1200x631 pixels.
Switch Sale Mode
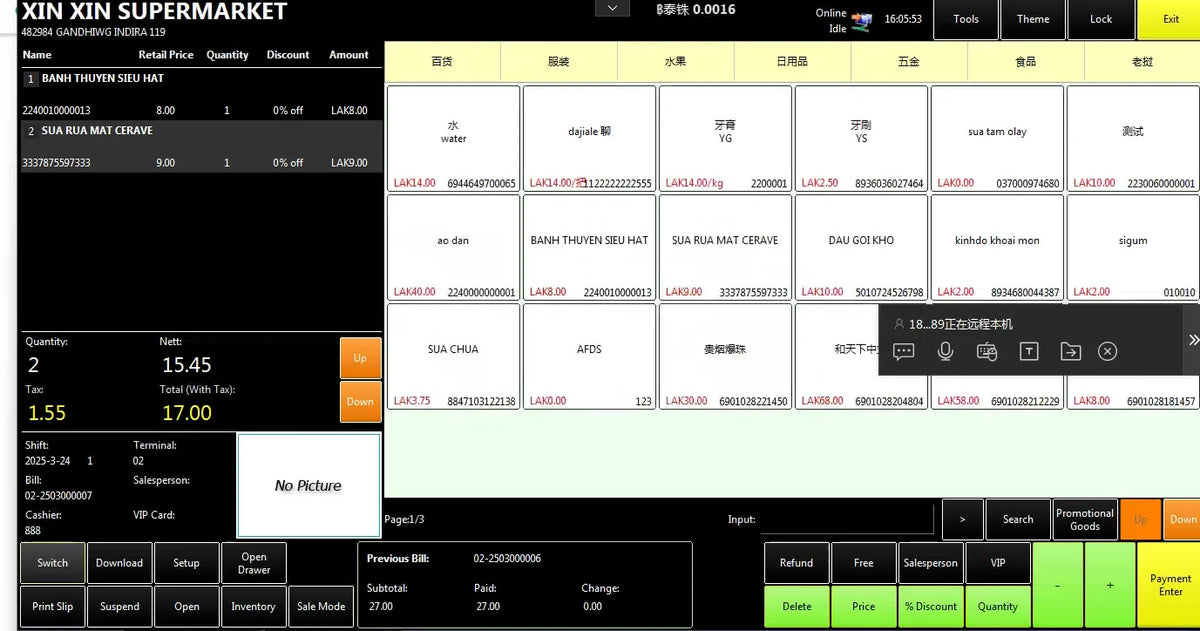click(x=321, y=606)
